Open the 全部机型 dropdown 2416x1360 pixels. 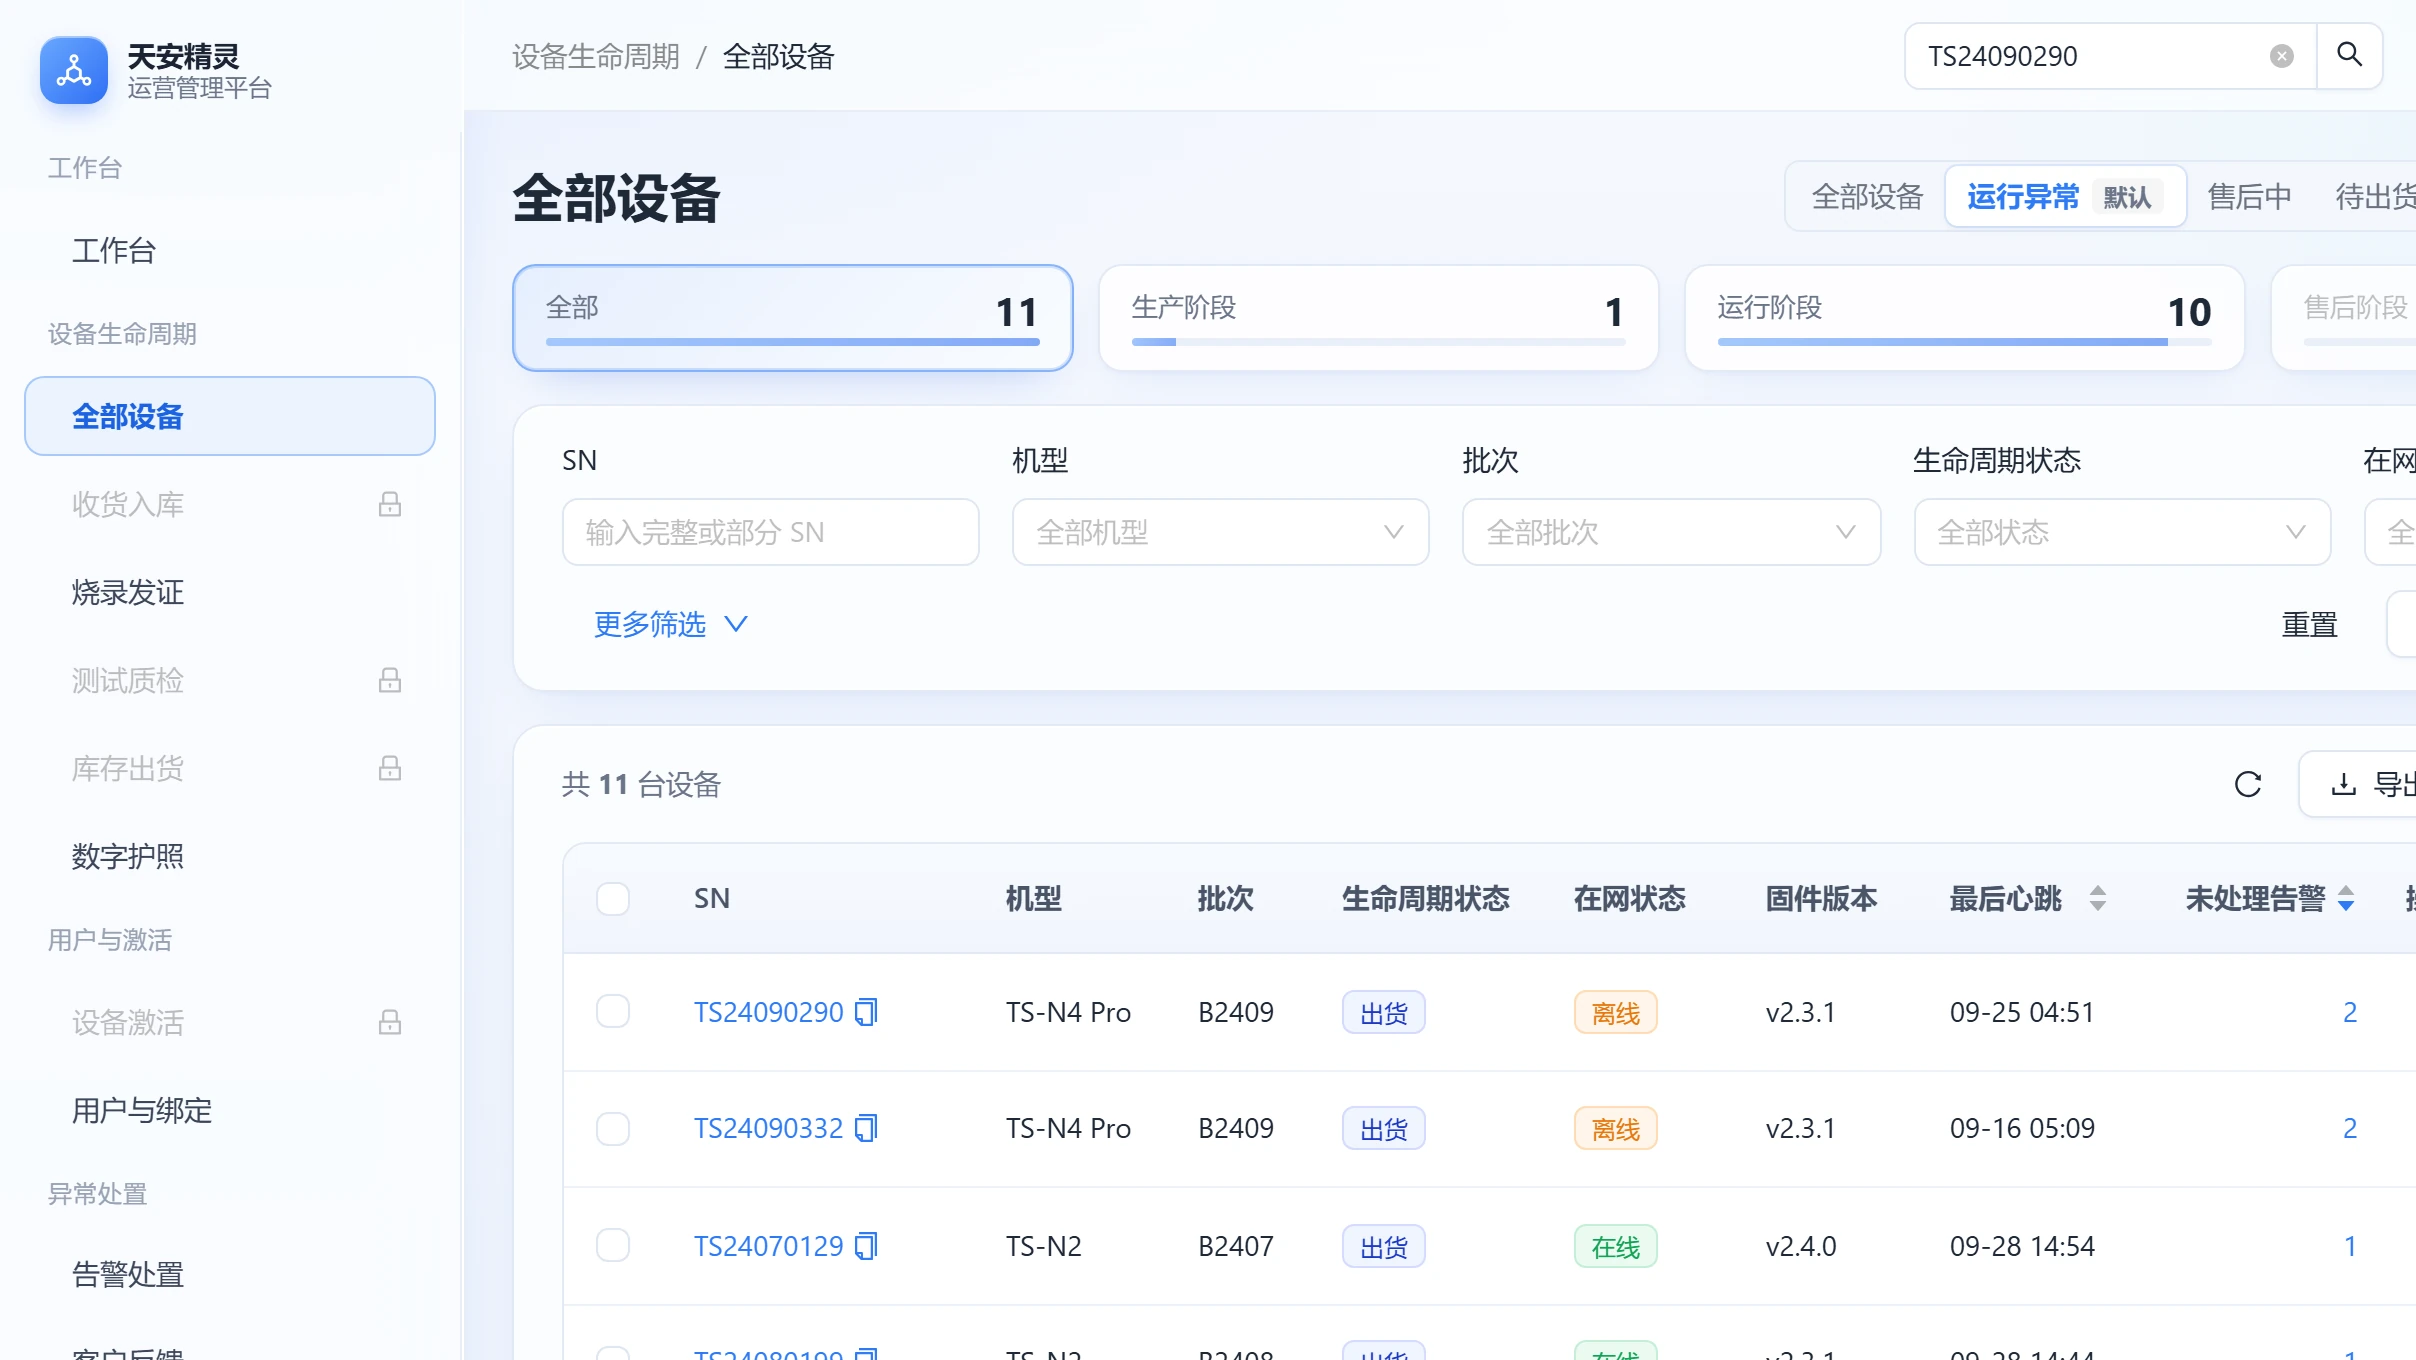(x=1221, y=532)
